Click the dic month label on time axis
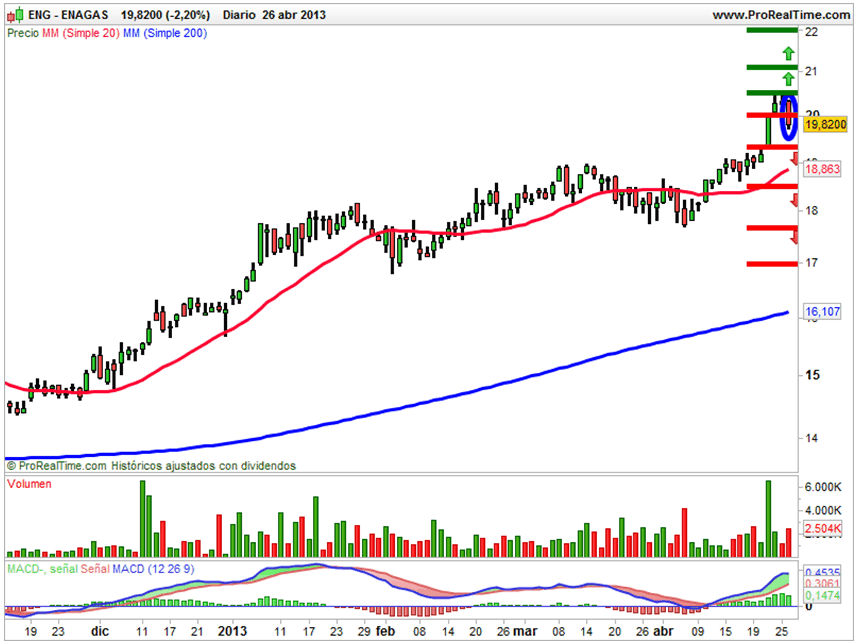 100,631
